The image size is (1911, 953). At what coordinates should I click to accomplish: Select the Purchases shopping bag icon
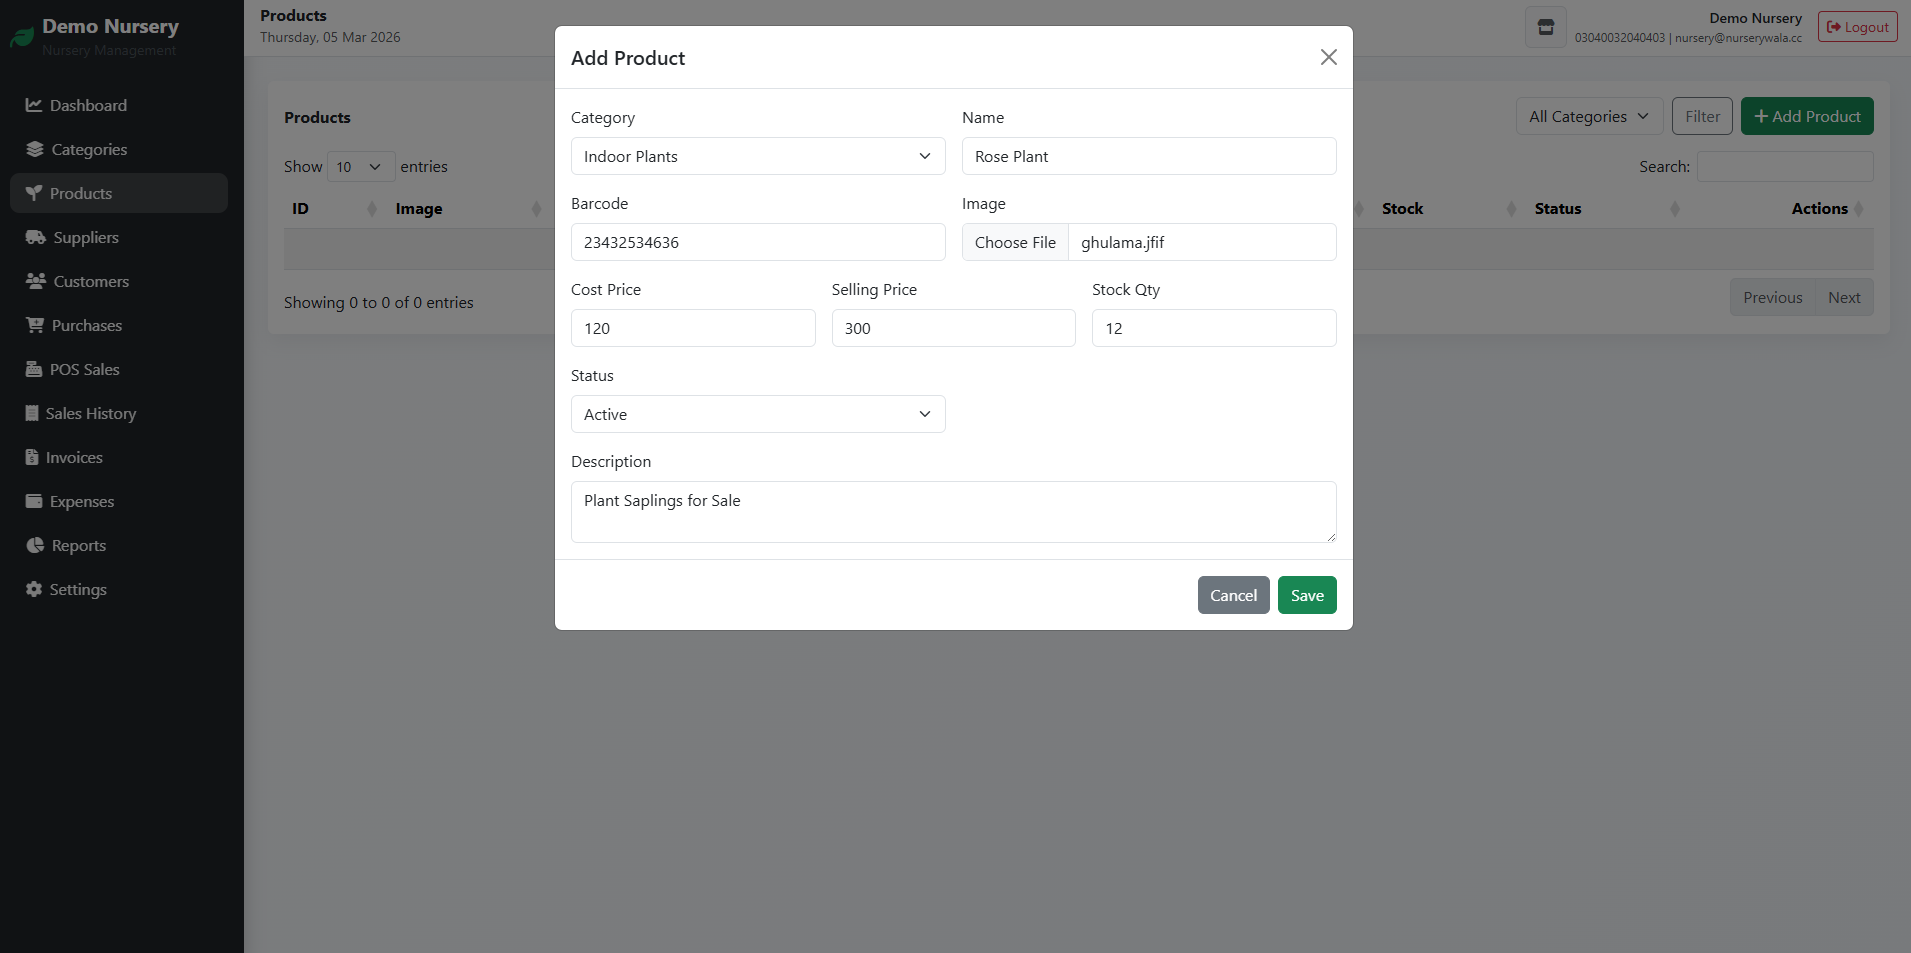33,325
